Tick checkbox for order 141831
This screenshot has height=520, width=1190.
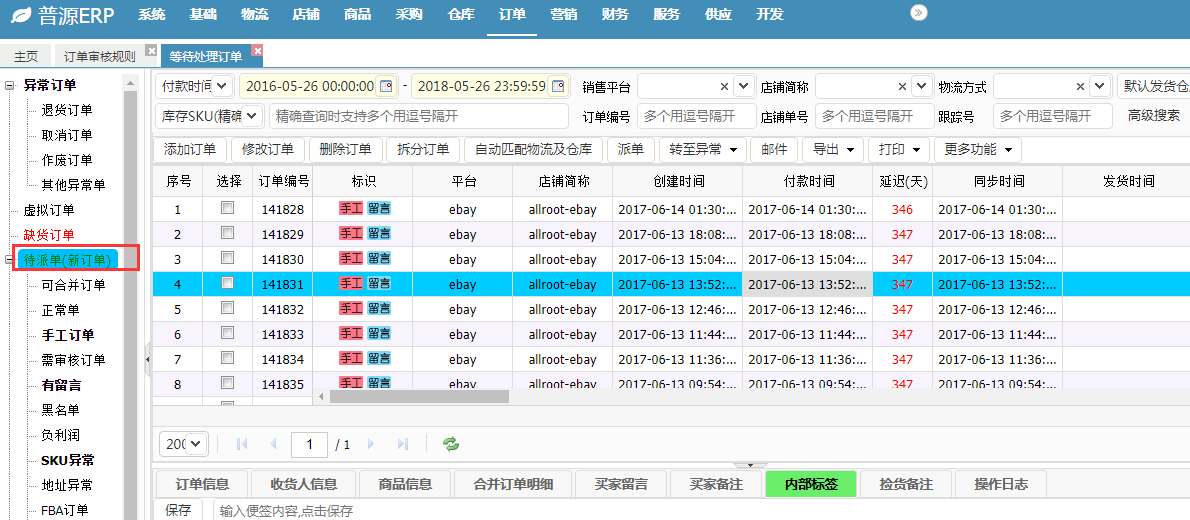pos(227,282)
